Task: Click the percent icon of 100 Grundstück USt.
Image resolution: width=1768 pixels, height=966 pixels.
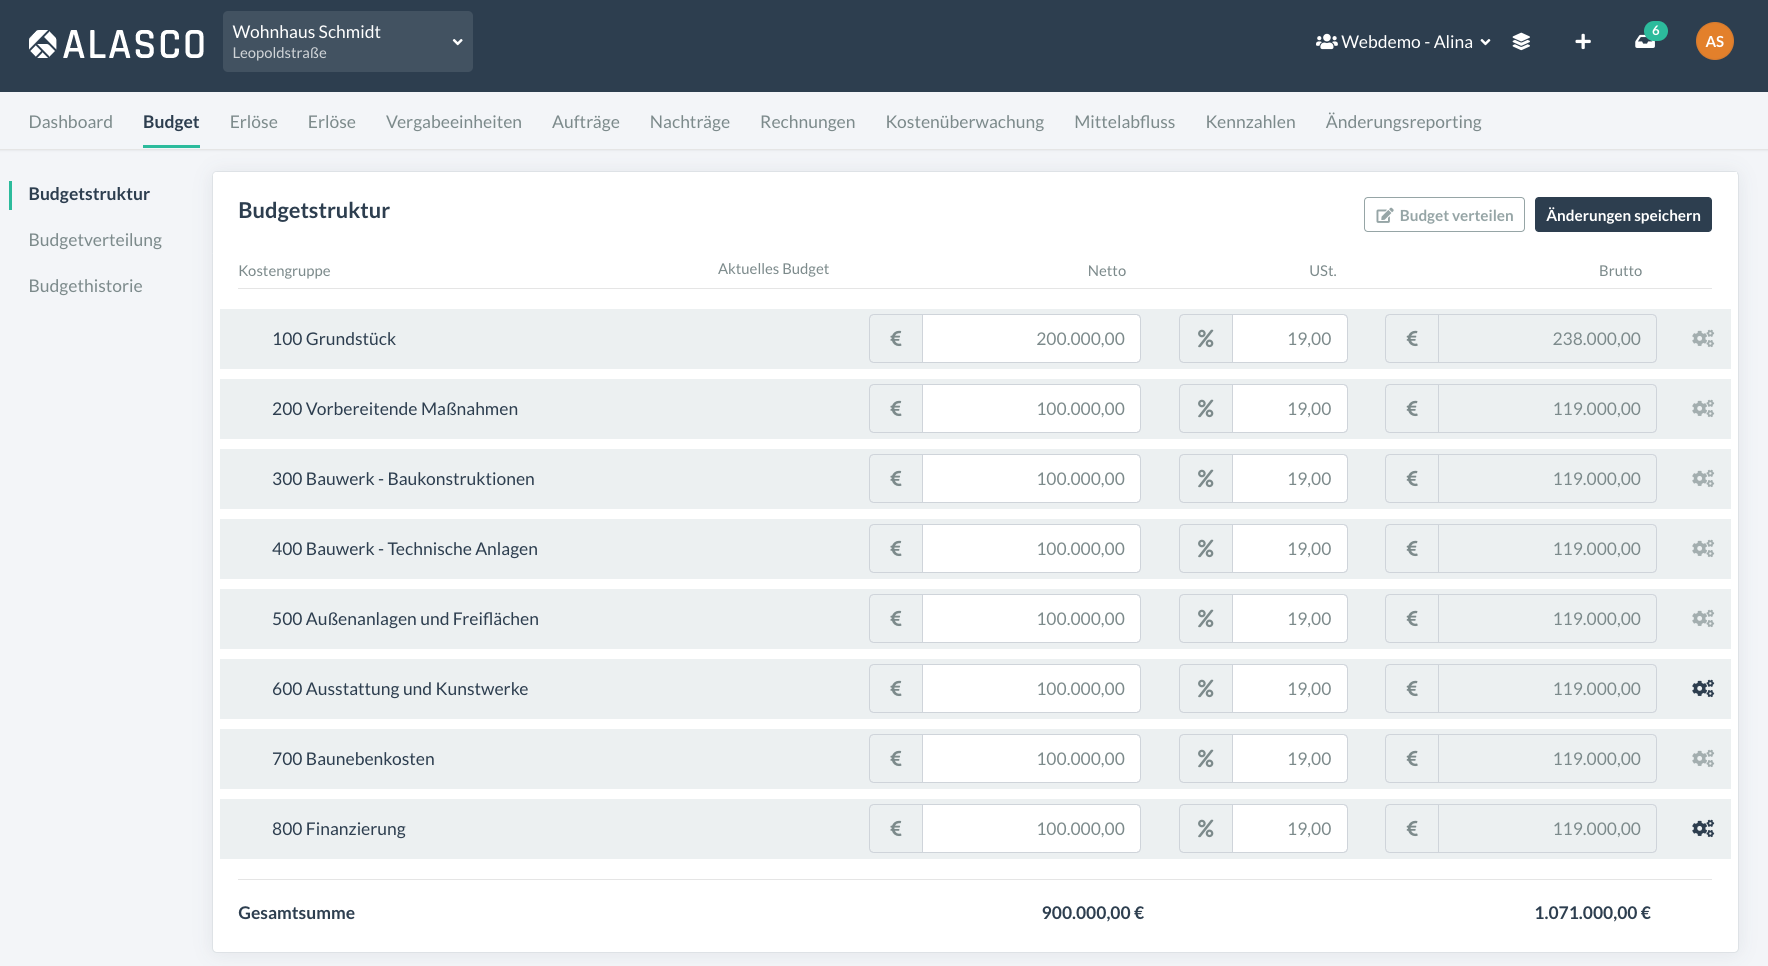Action: point(1206,339)
